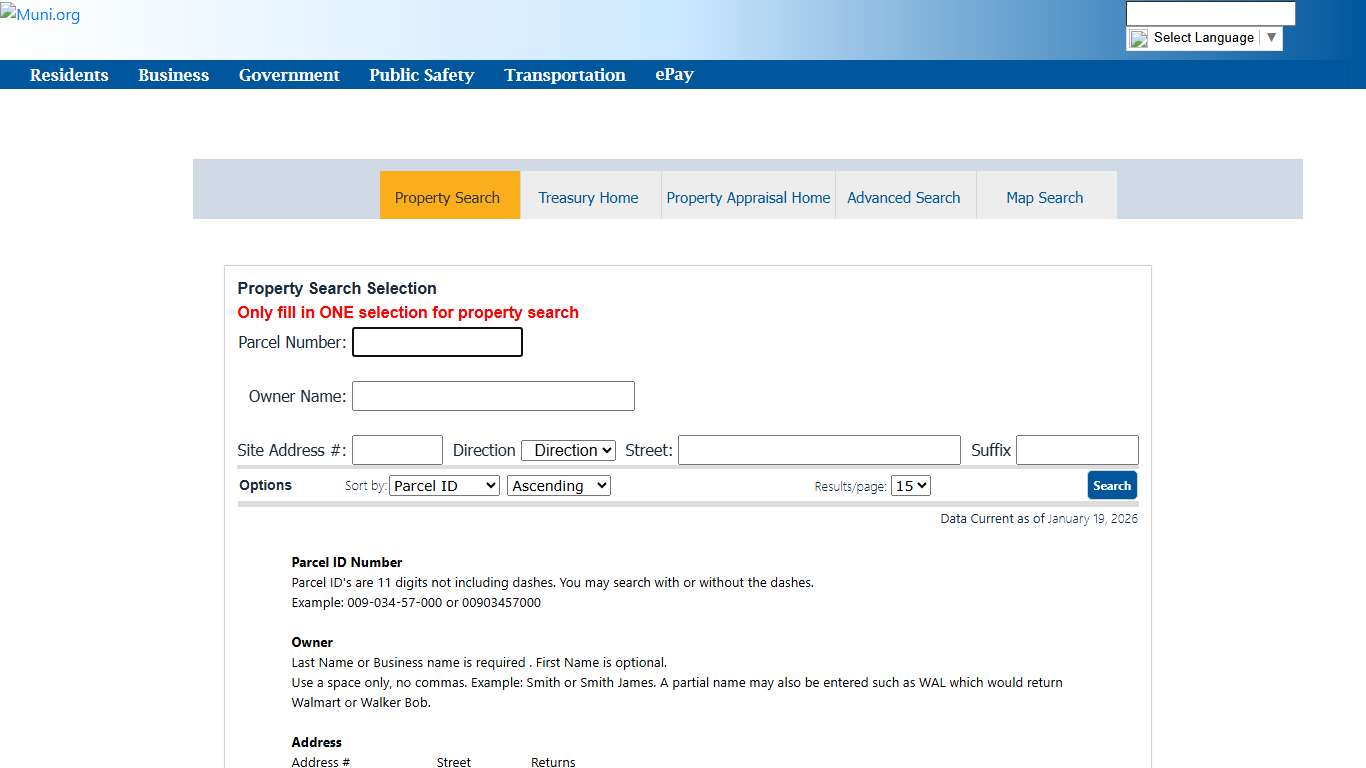This screenshot has width=1366, height=768.
Task: Go to Advanced Search
Action: click(x=904, y=197)
